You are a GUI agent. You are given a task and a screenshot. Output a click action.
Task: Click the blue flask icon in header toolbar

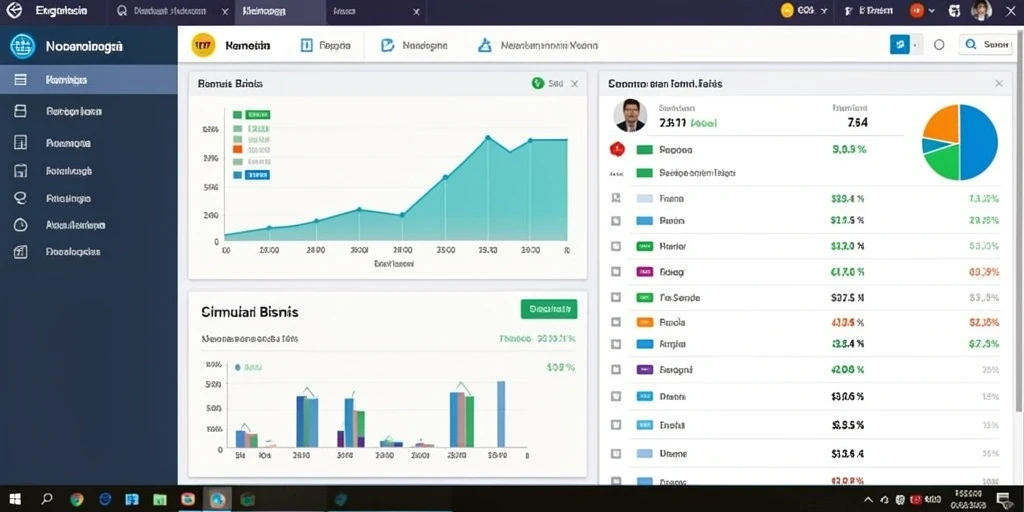coord(485,45)
